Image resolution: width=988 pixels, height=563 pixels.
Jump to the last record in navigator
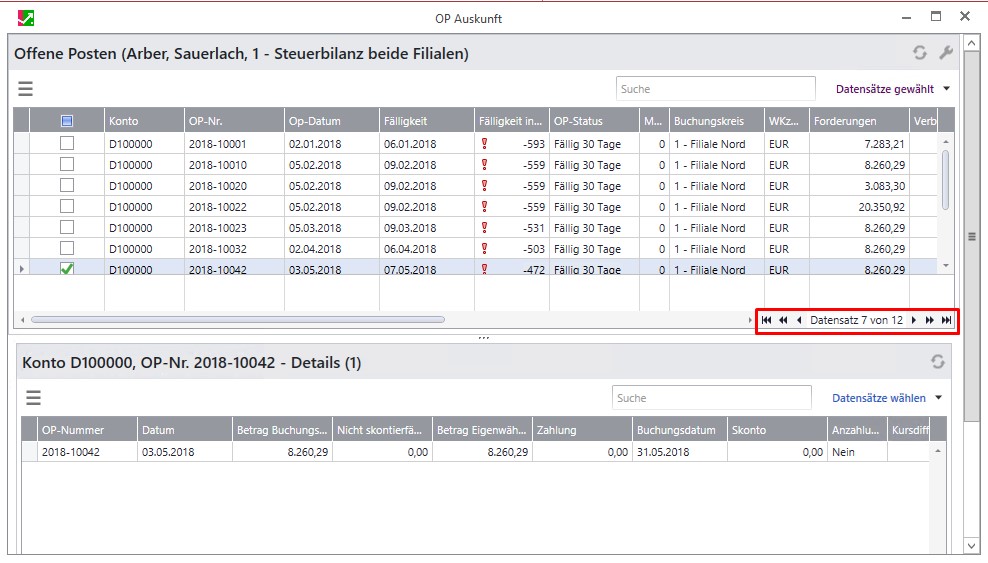point(946,321)
